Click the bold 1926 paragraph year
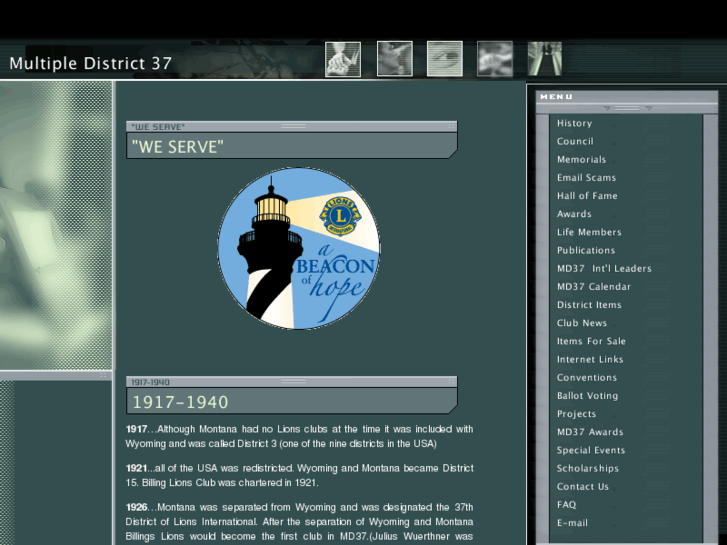727x545 pixels. [136, 507]
